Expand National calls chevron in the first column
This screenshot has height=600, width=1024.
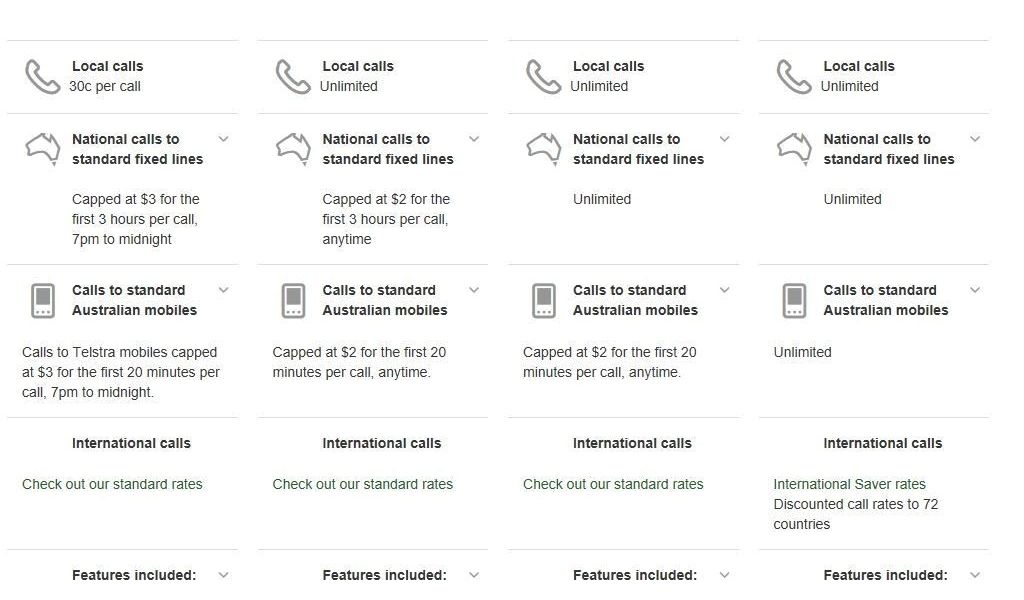click(223, 139)
